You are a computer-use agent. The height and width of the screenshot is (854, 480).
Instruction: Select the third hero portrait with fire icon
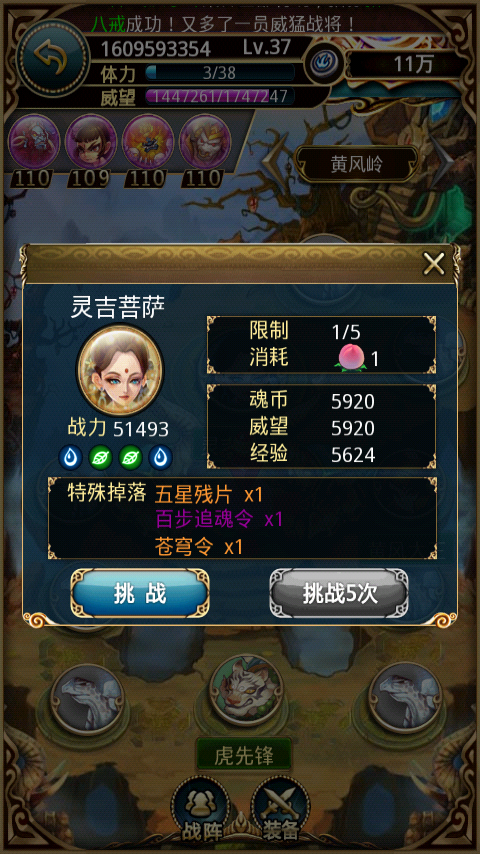(x=148, y=142)
